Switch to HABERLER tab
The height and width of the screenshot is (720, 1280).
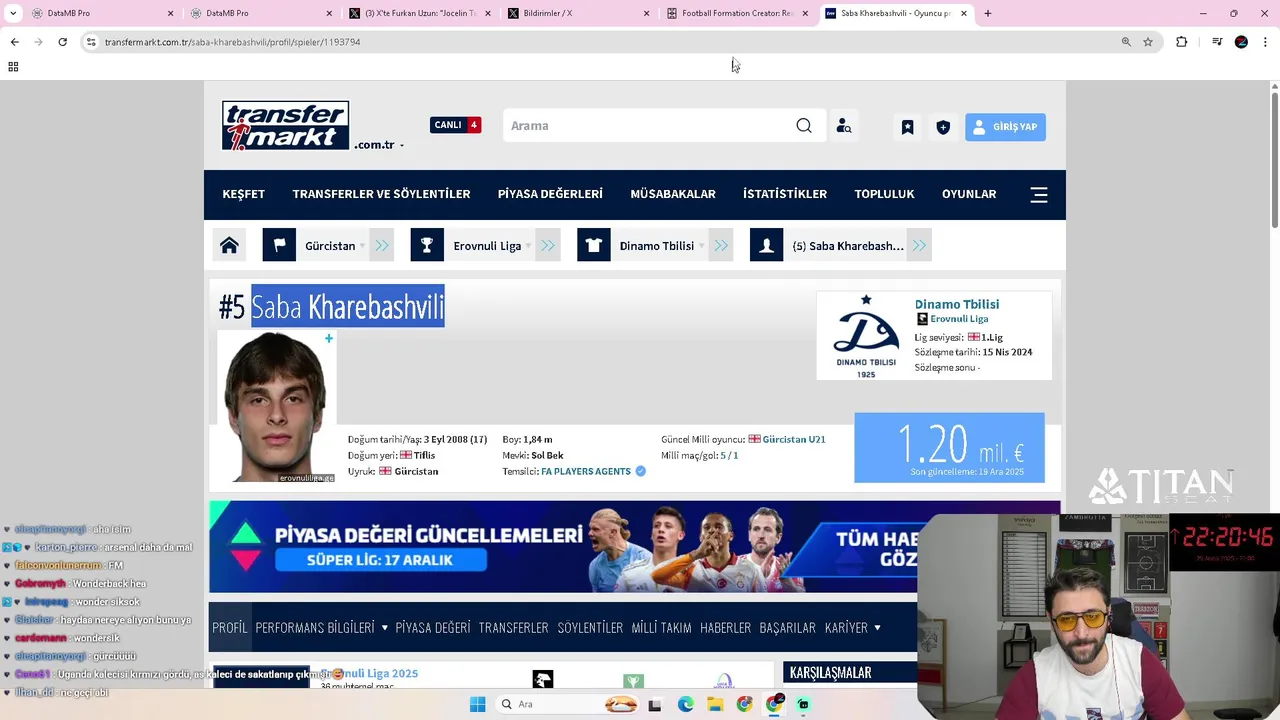[x=726, y=628]
